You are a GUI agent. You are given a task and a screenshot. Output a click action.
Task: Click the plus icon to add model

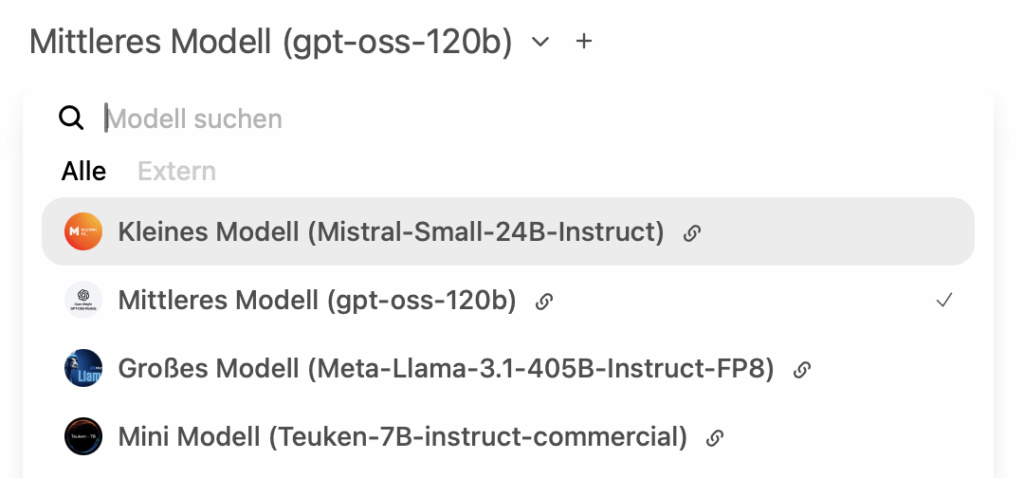point(585,42)
